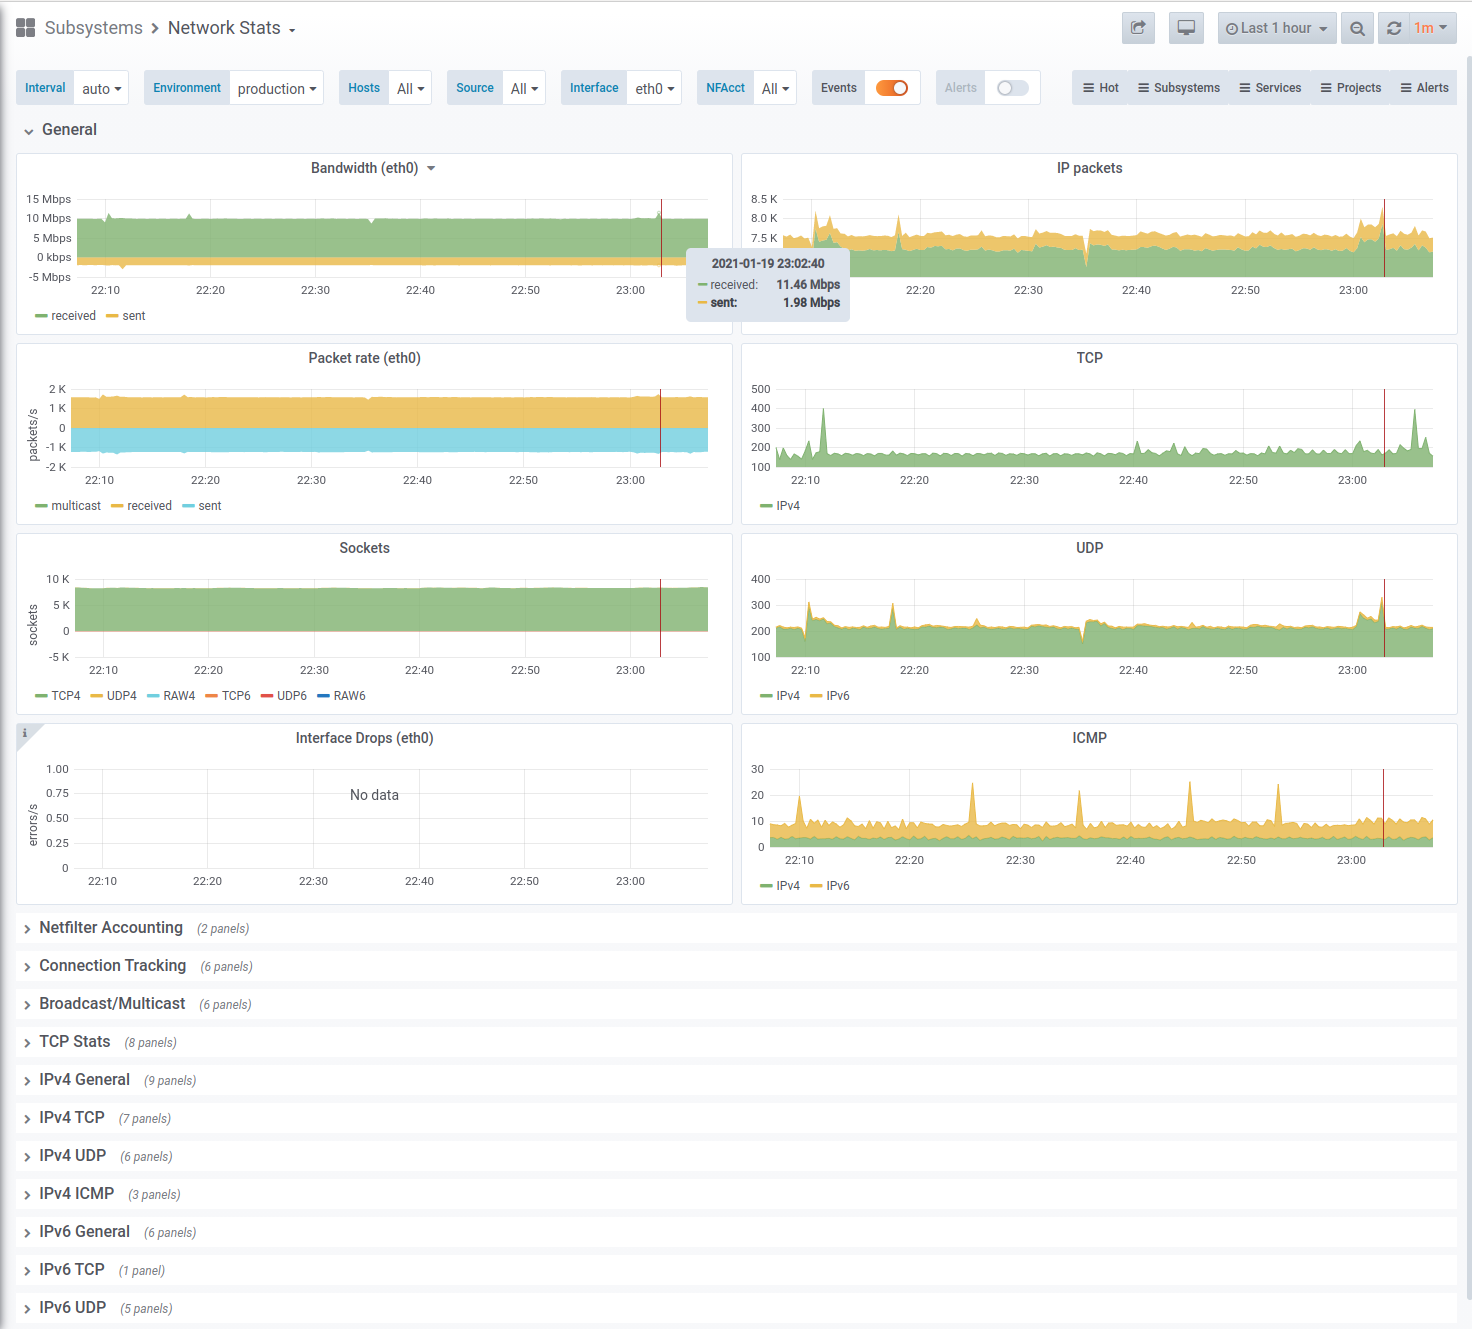
Task: Click the TCP4 legend color swatch
Action: pos(41,696)
